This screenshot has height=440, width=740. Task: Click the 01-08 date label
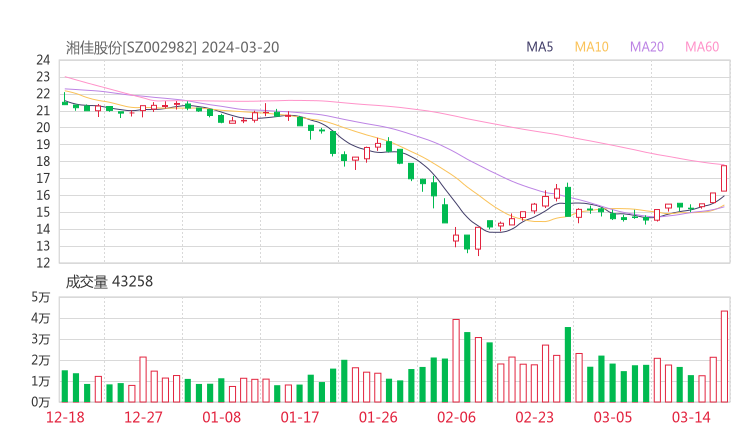tap(222, 417)
